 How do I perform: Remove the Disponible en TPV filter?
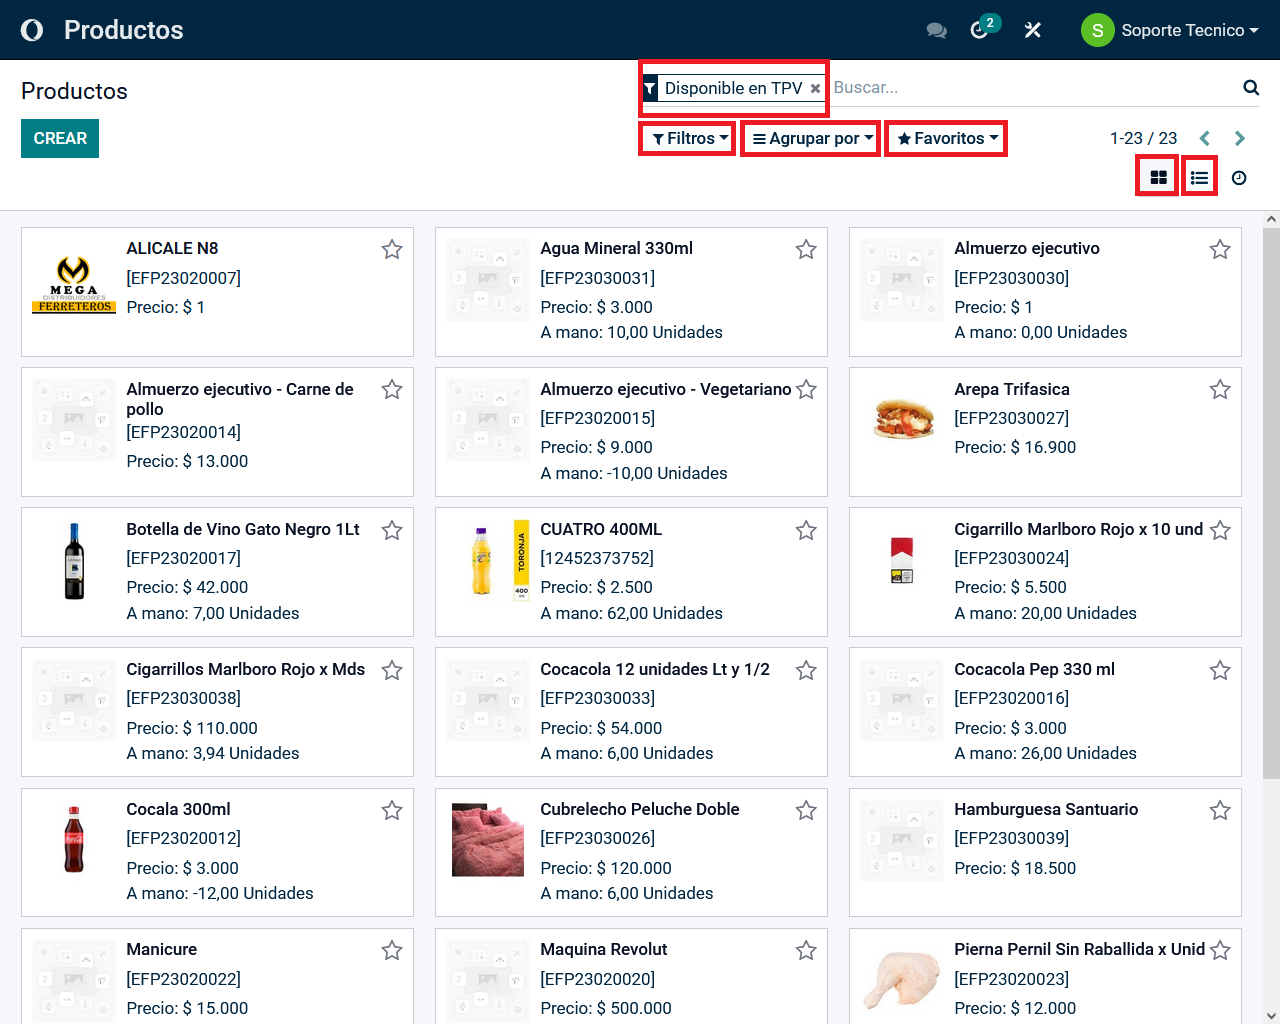(x=815, y=88)
